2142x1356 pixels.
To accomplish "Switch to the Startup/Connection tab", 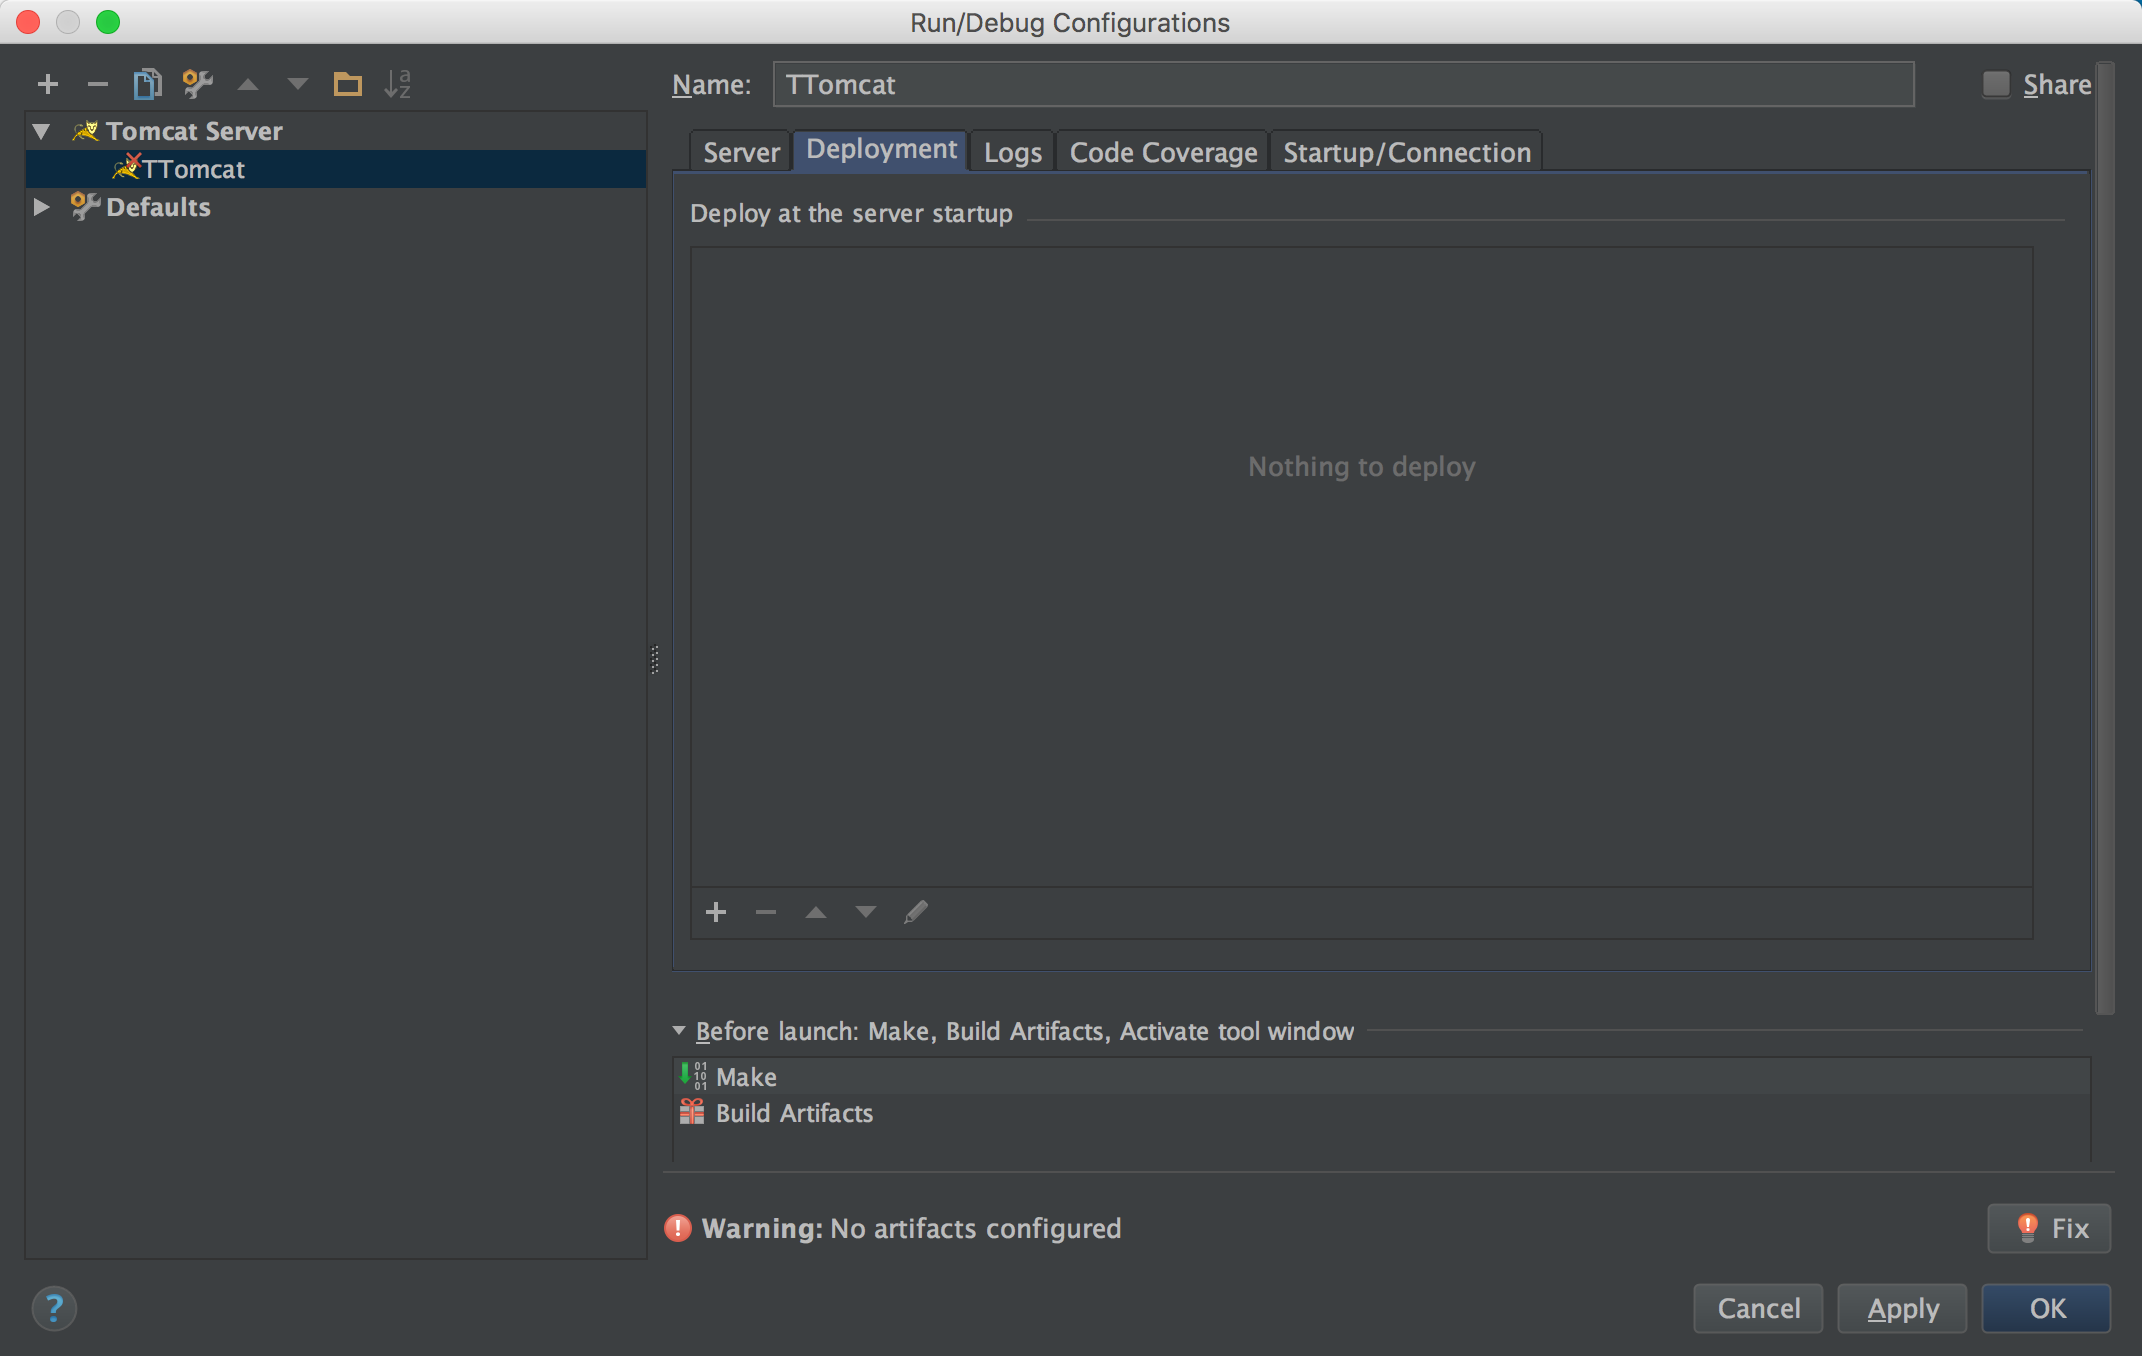I will 1405,152.
